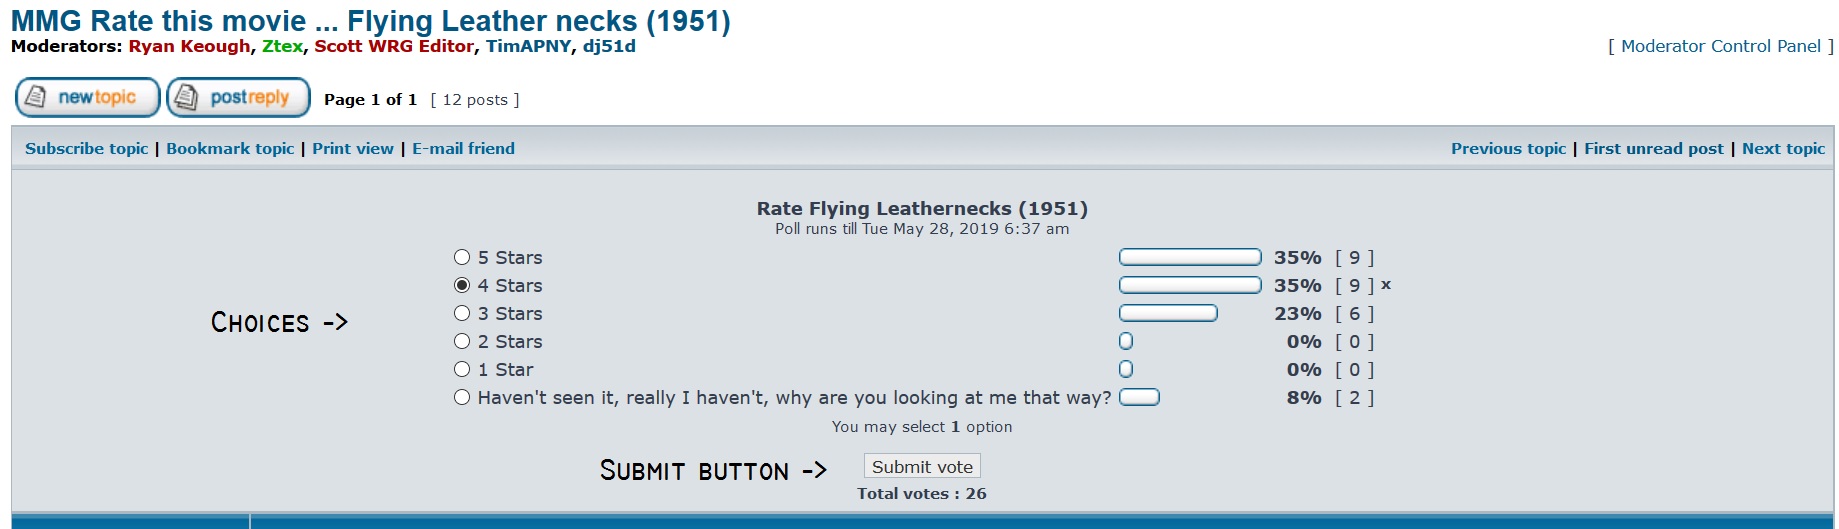
Task: Click the post reply button
Action: click(238, 98)
